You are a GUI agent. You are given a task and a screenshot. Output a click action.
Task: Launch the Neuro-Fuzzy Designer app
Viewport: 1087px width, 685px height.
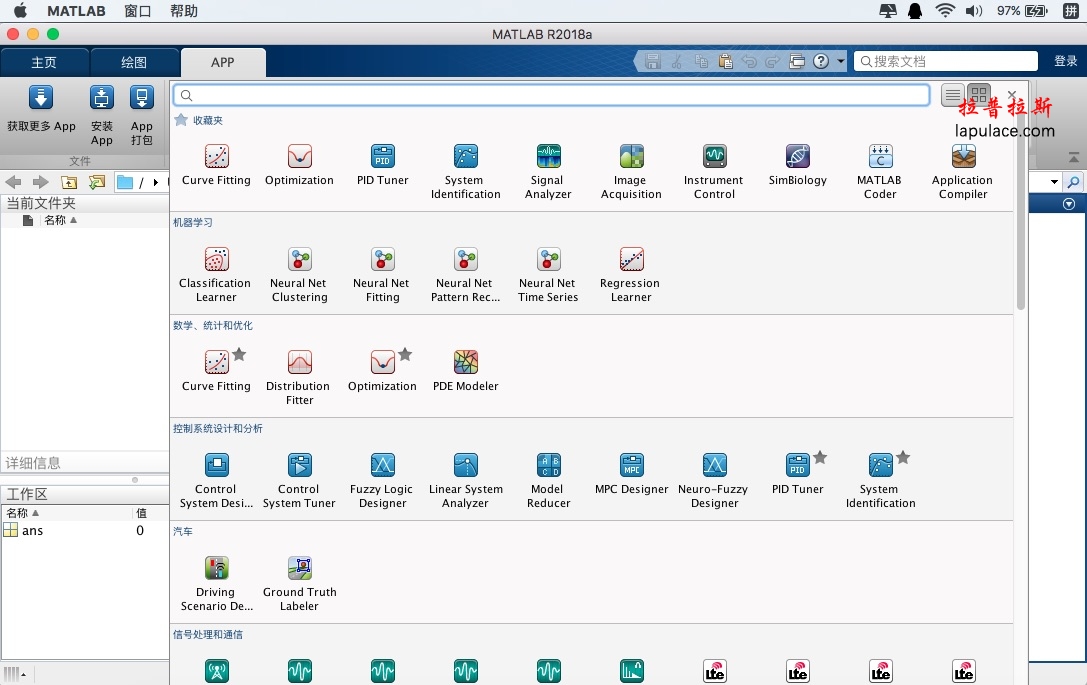714,481
